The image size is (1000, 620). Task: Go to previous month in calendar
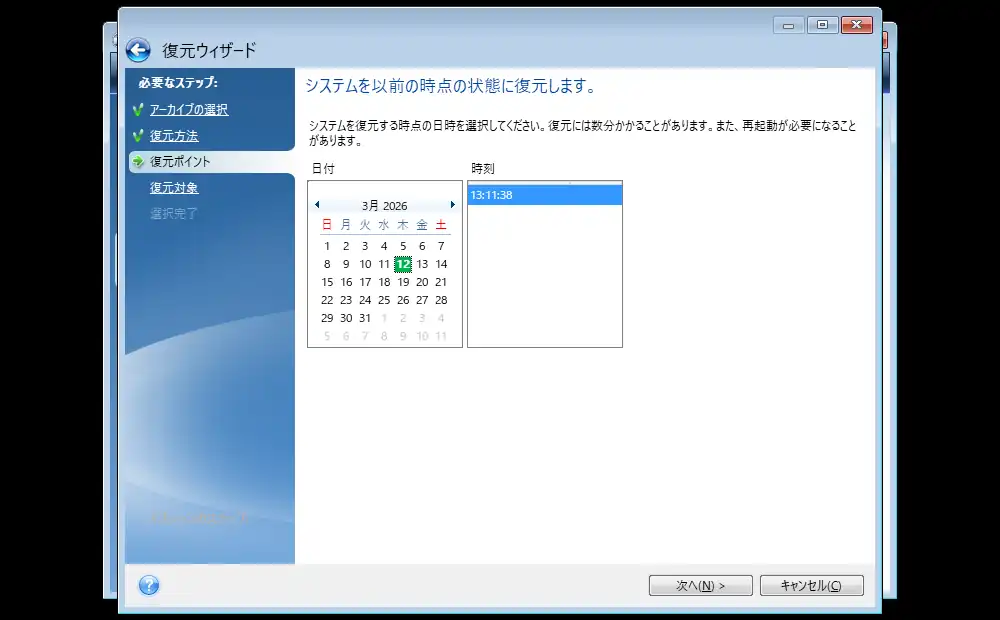(x=317, y=205)
